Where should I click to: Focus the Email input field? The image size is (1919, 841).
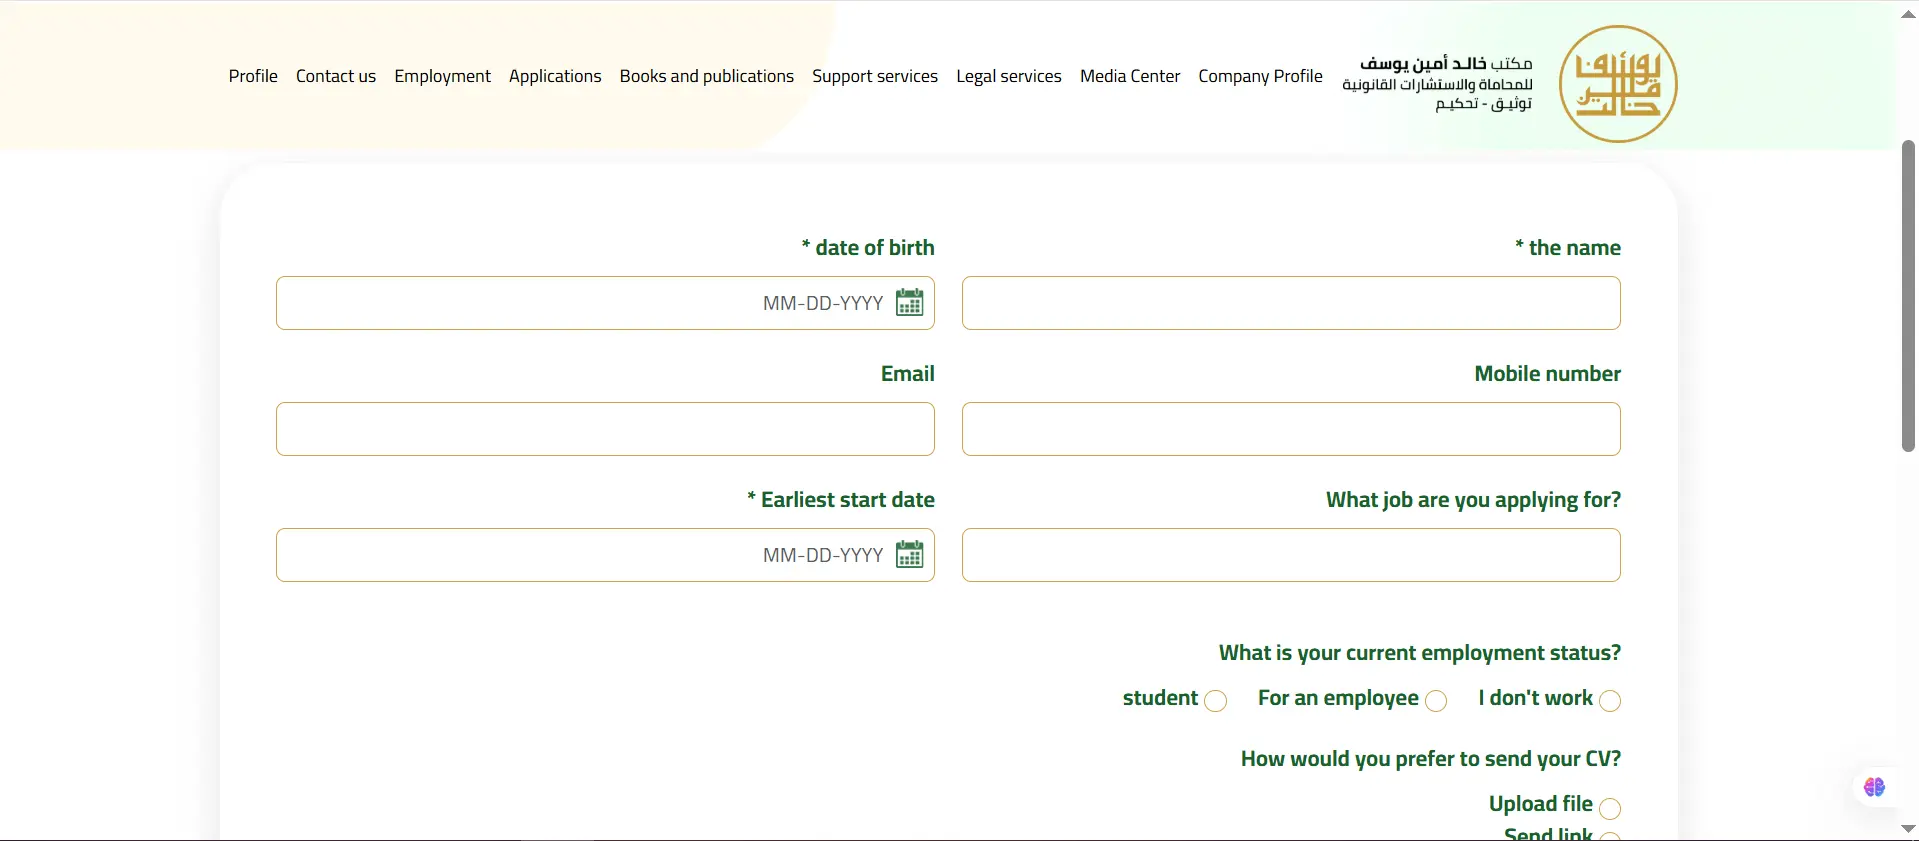[605, 429]
